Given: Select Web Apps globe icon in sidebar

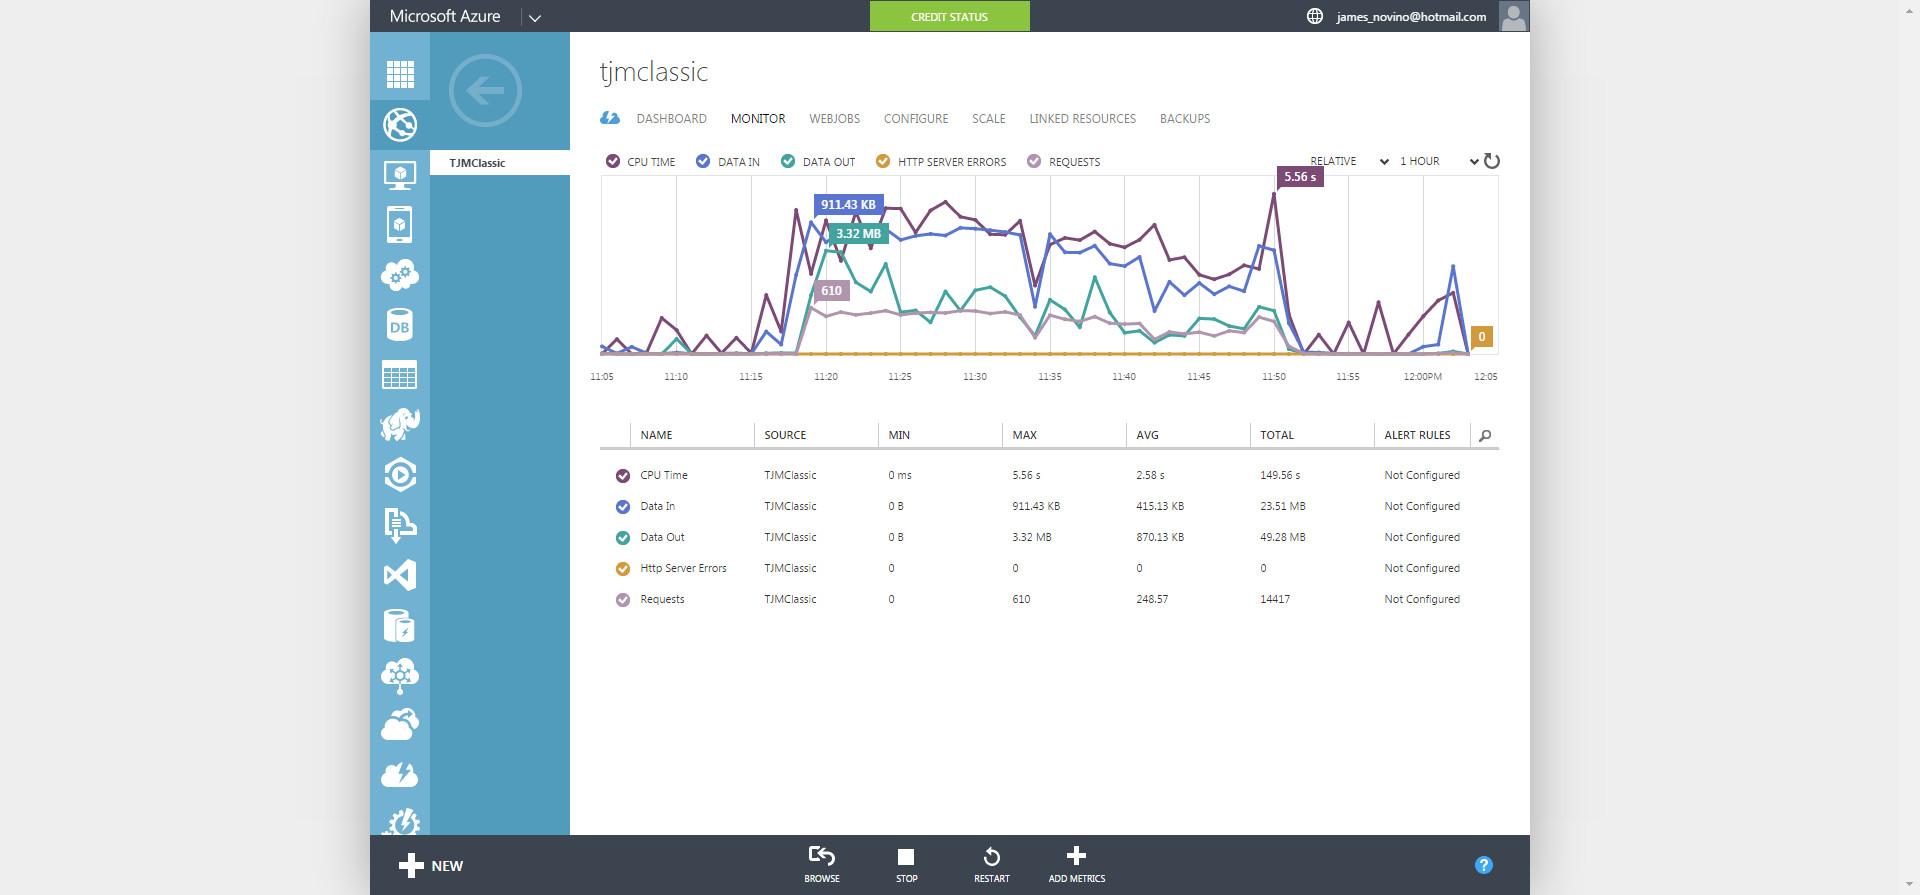Looking at the screenshot, I should (400, 125).
